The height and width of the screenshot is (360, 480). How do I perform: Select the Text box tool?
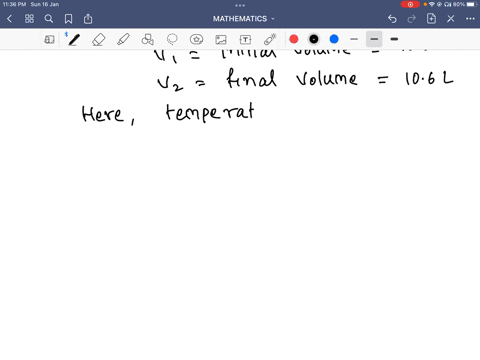tap(245, 40)
